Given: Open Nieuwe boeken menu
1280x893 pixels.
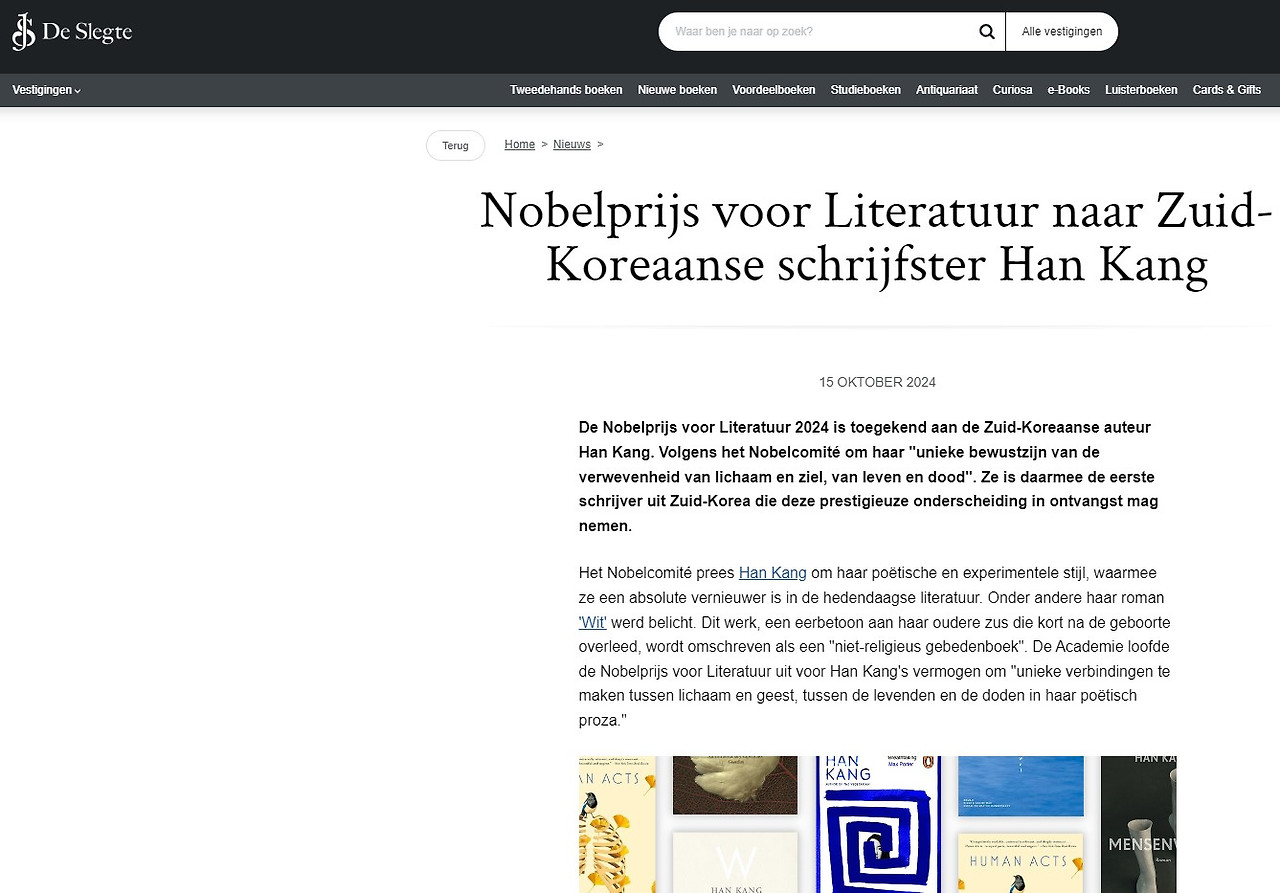Looking at the screenshot, I should click(x=677, y=90).
